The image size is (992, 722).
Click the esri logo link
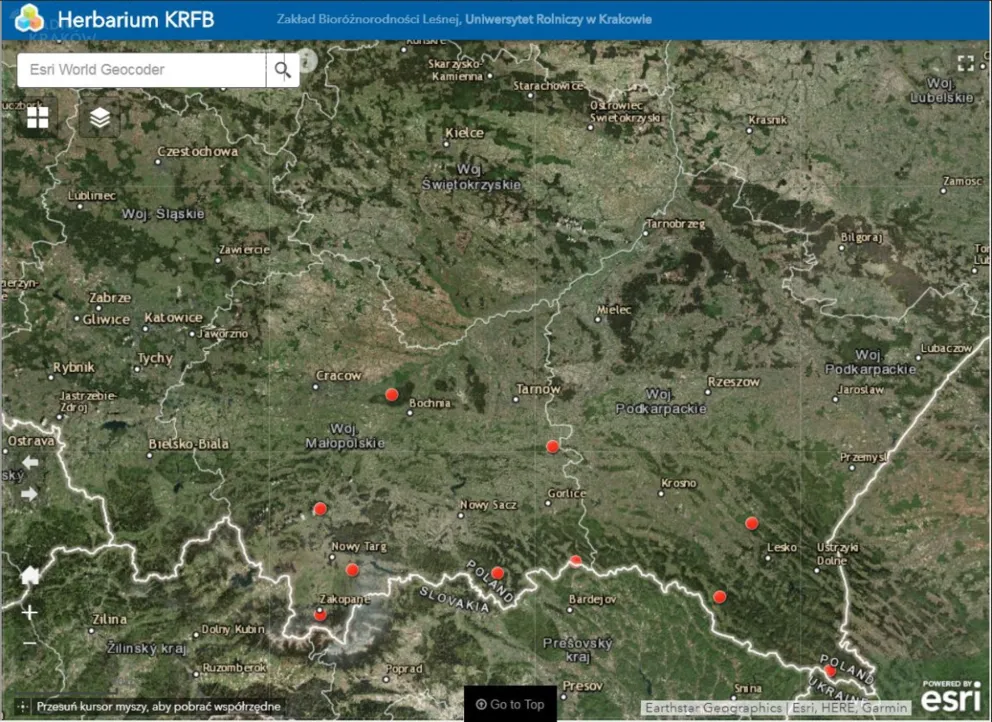pyautogui.click(x=950, y=697)
